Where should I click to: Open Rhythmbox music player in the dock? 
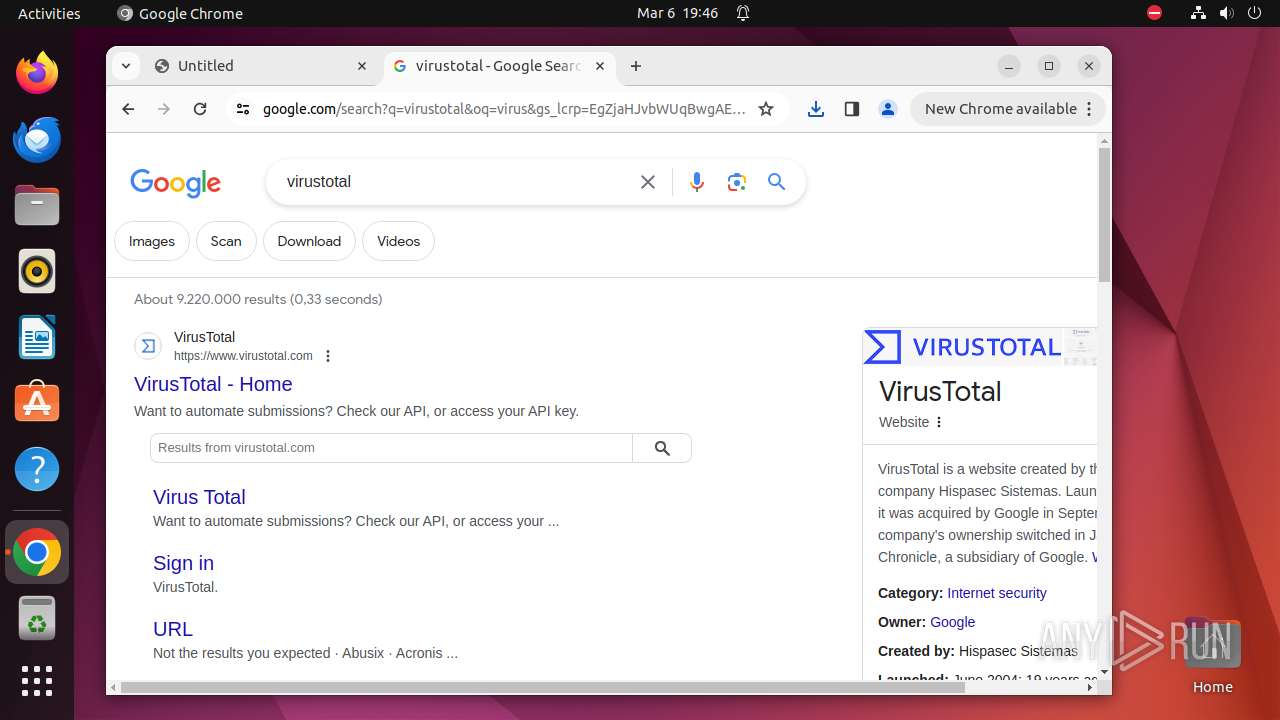coord(37,271)
